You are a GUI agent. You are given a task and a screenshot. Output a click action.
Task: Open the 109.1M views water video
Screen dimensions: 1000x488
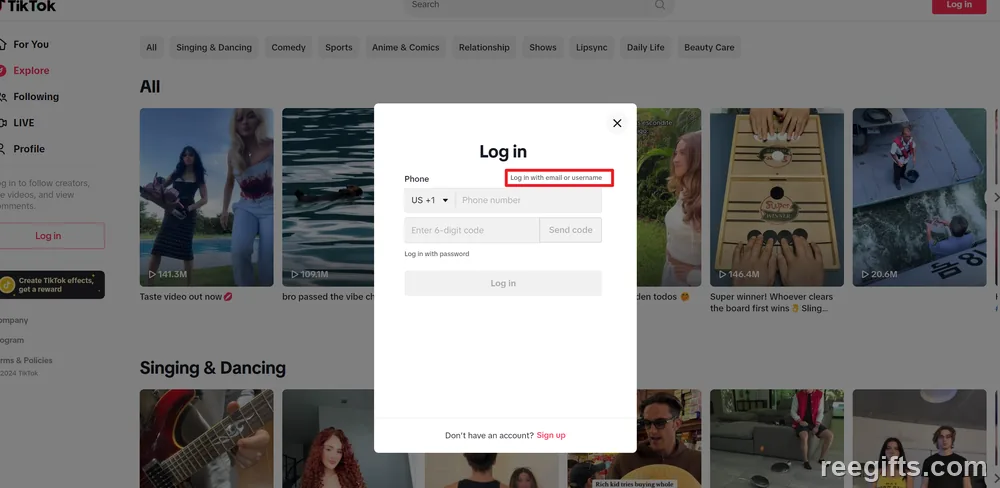pyautogui.click(x=328, y=197)
